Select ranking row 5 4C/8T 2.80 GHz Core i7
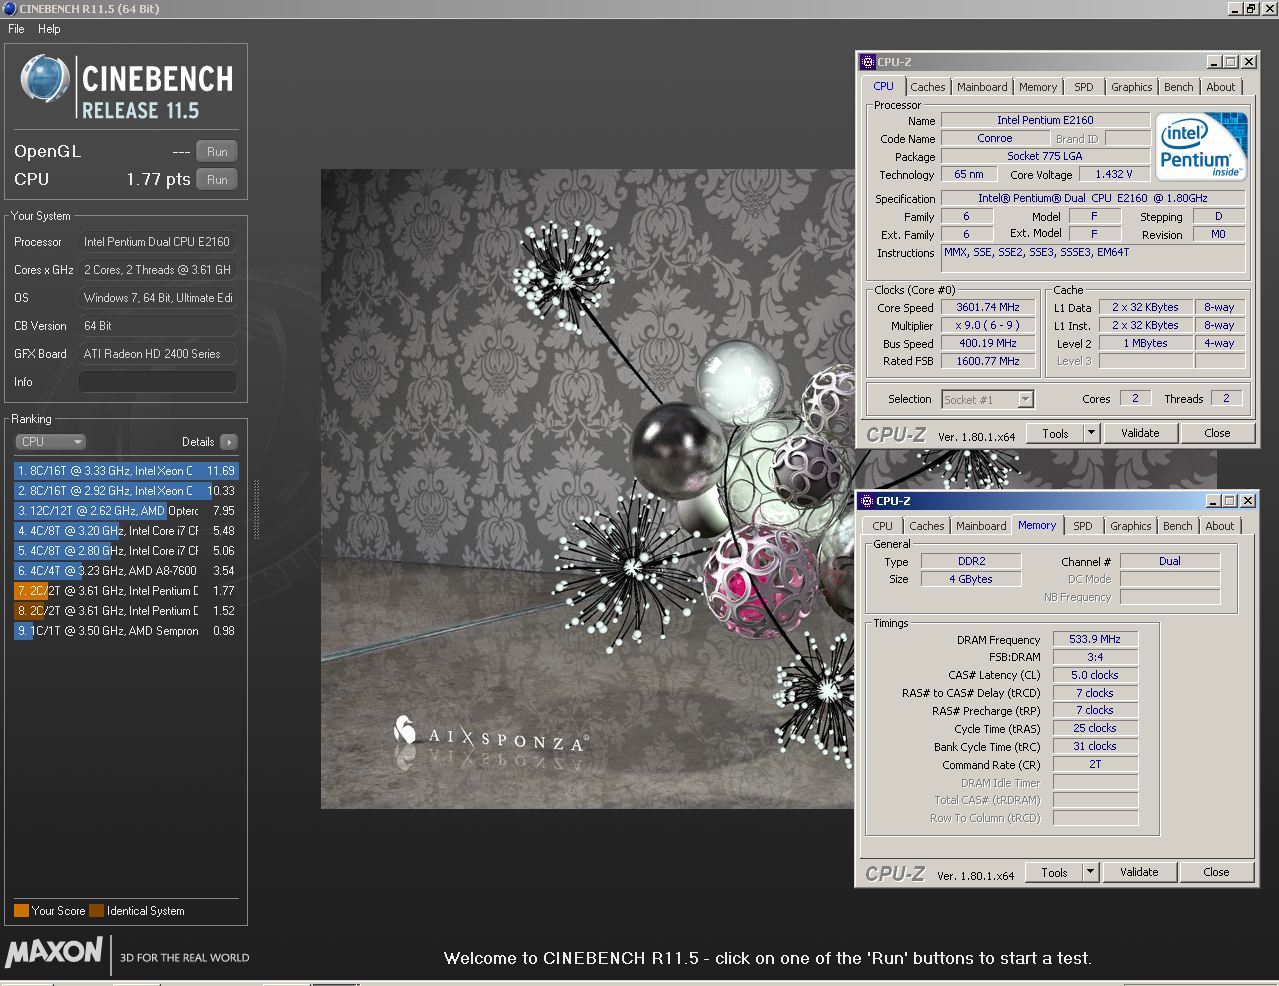Image resolution: width=1279 pixels, height=986 pixels. point(126,551)
